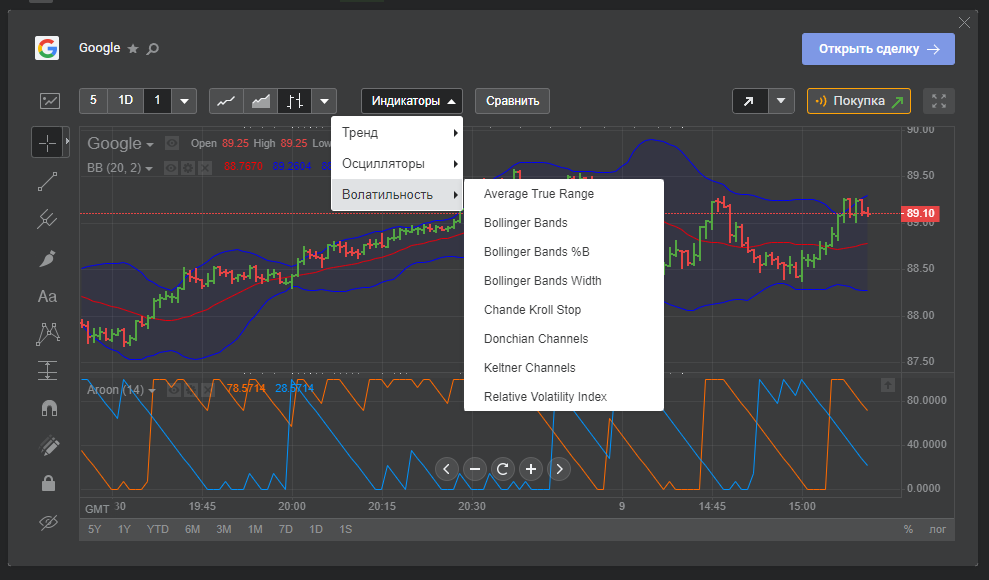Enter fullscreen chart mode

pos(938,101)
